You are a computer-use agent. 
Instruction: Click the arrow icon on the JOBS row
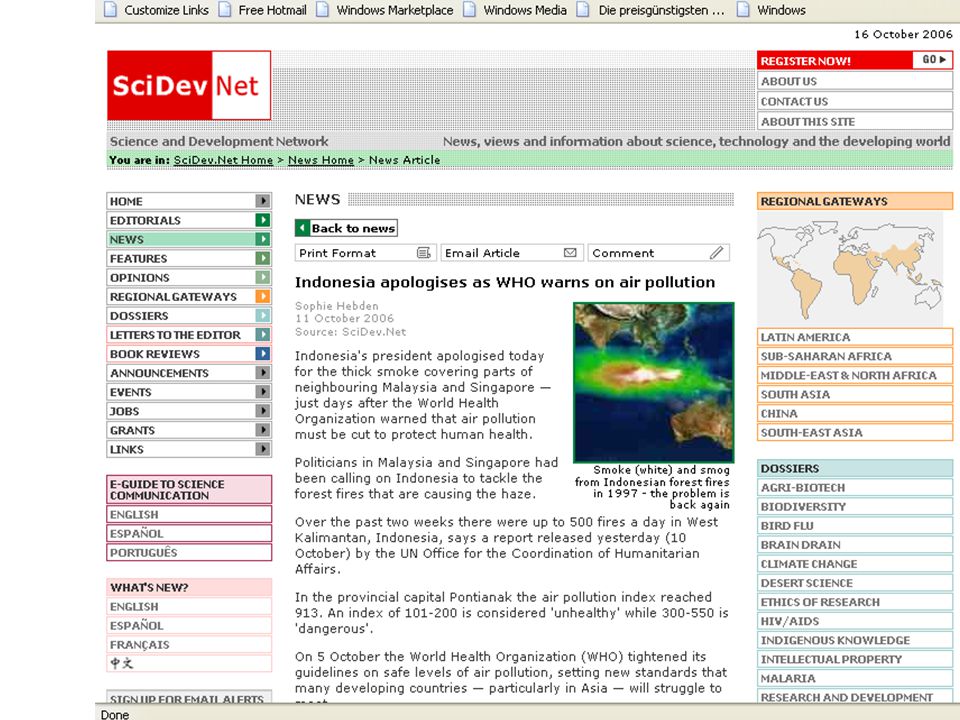[x=263, y=410]
